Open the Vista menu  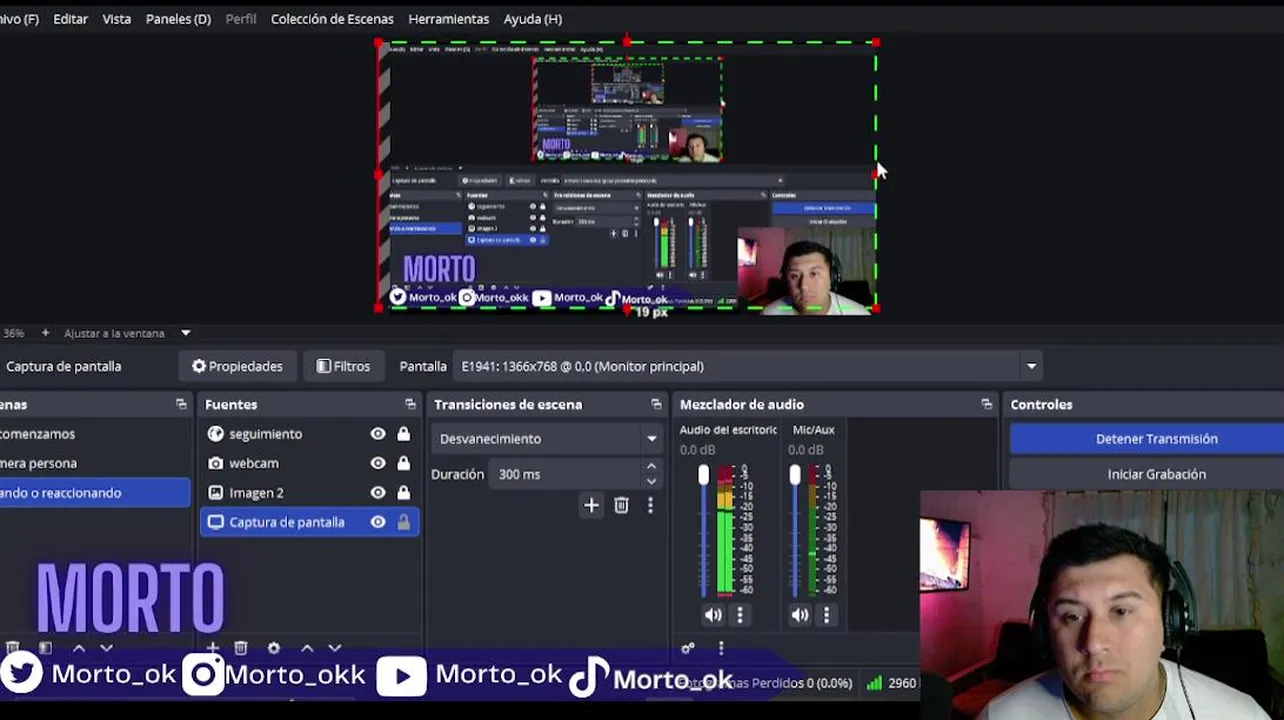pyautogui.click(x=116, y=19)
